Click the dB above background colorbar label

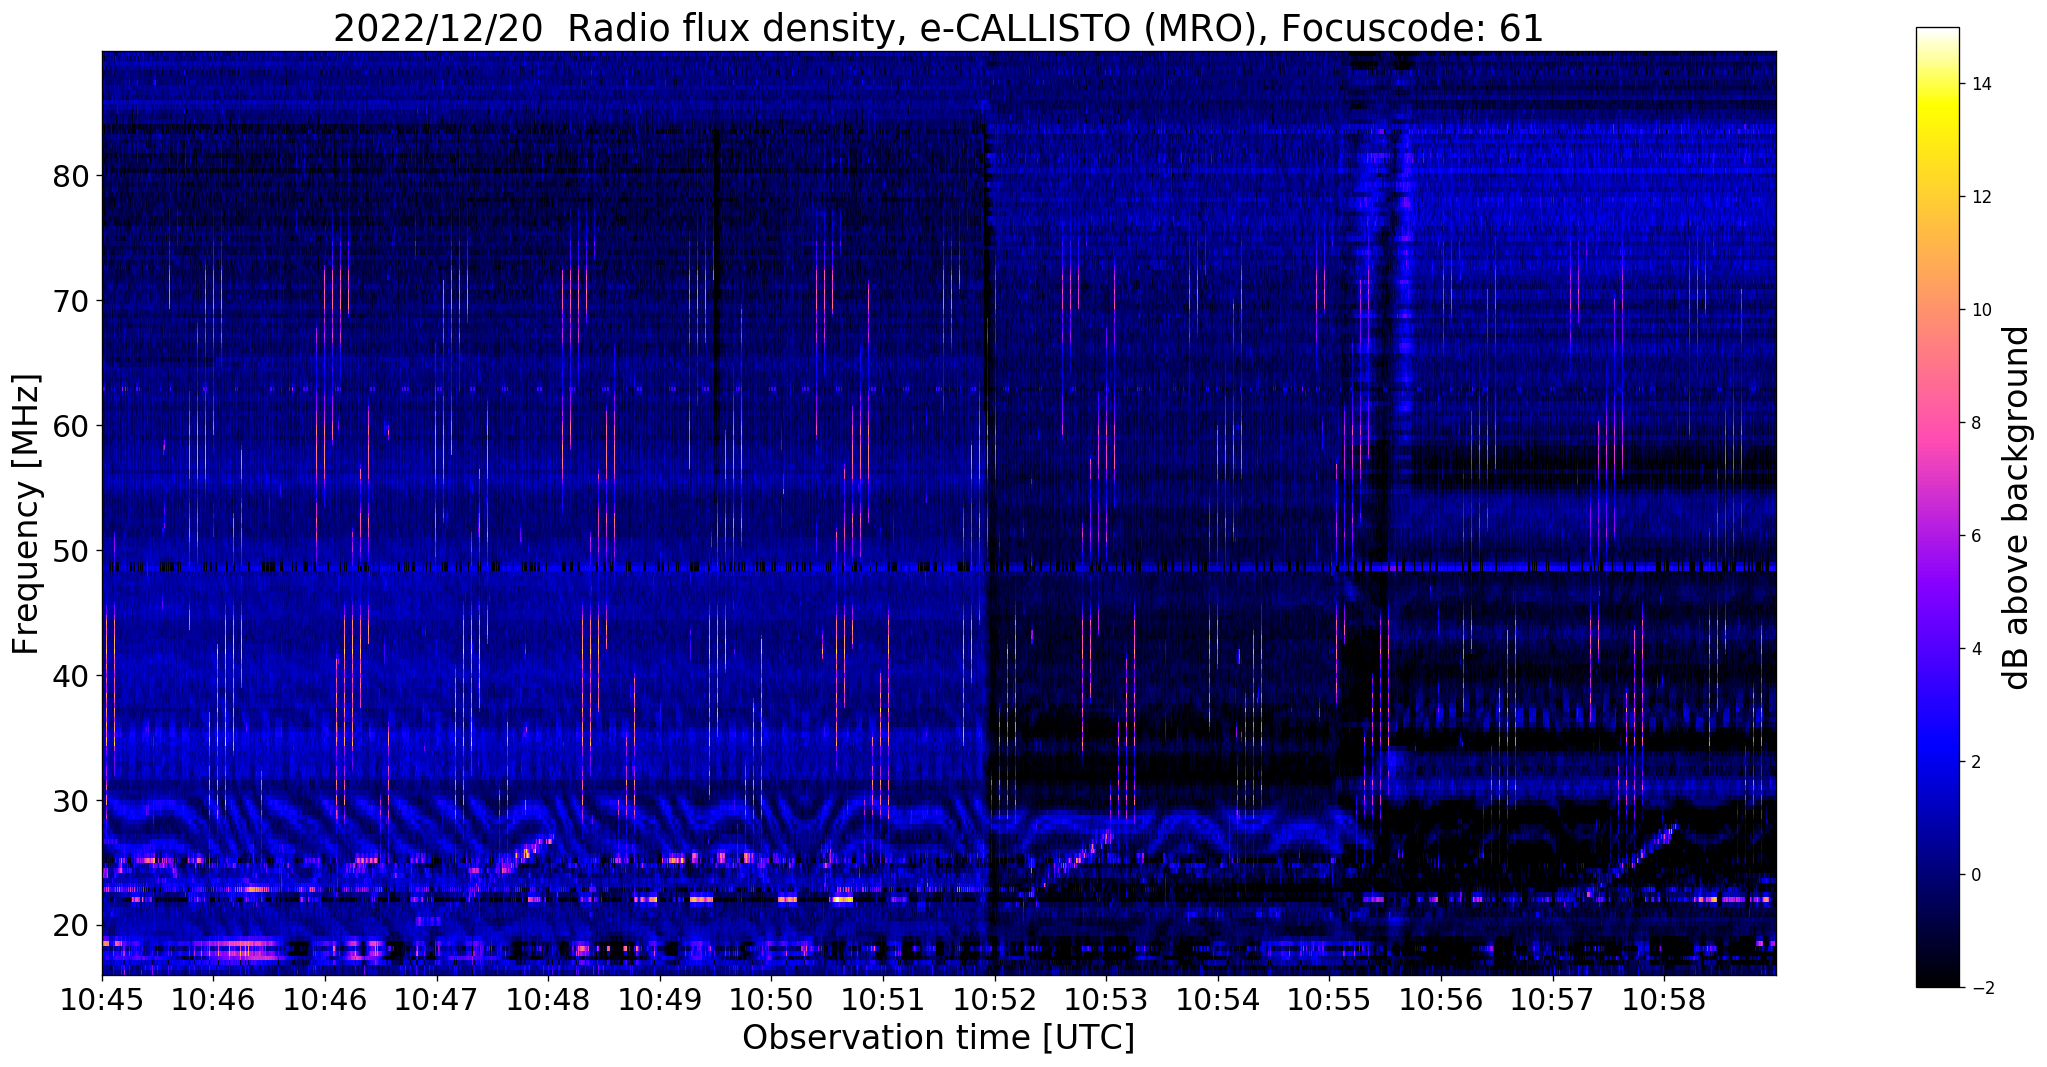click(x=2017, y=507)
